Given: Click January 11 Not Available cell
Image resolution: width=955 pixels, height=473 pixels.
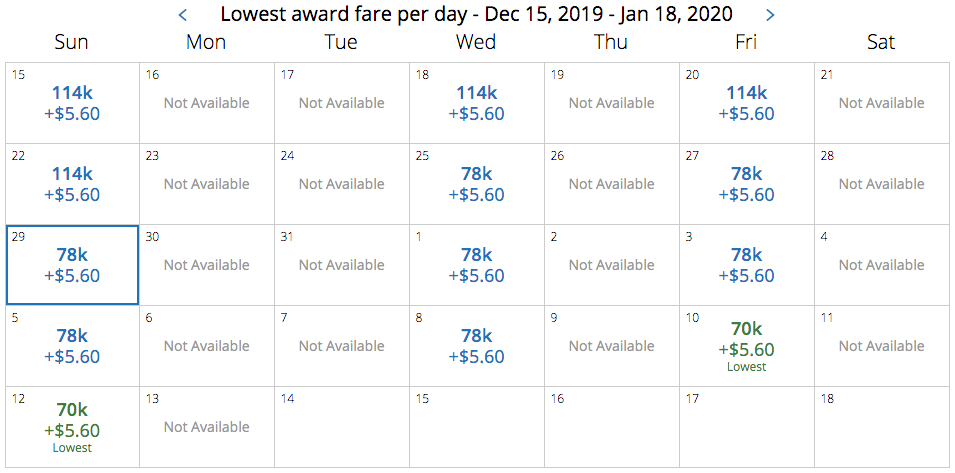Looking at the screenshot, I should [x=881, y=346].
